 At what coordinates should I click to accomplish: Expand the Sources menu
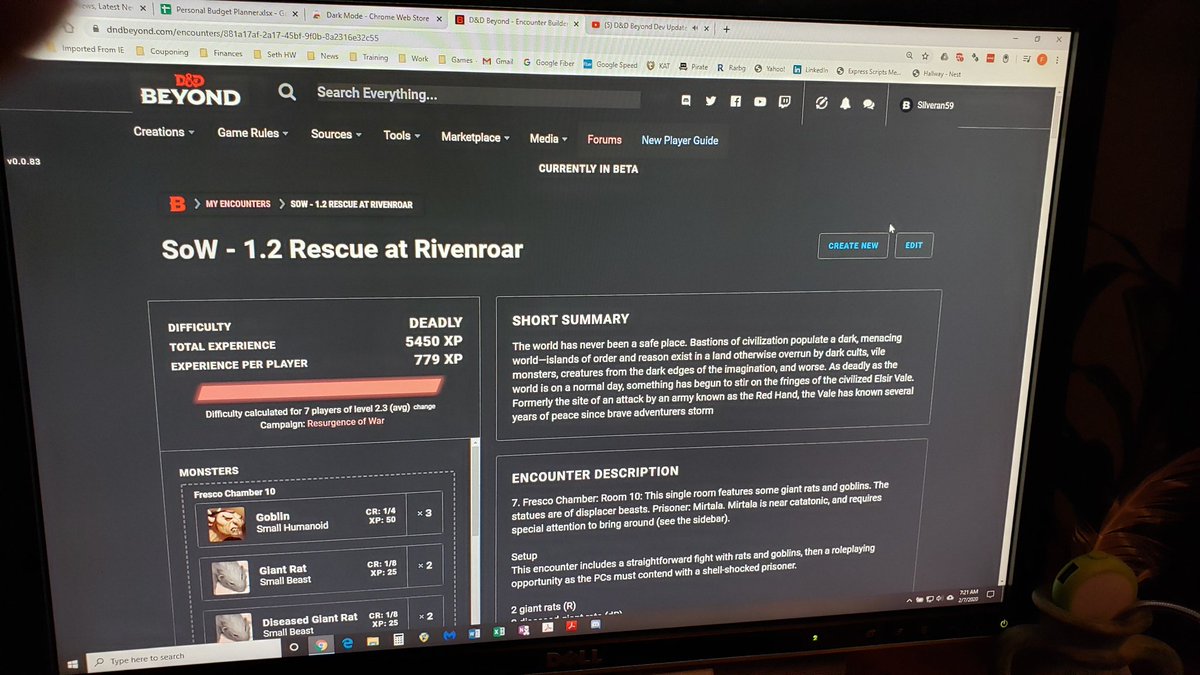pos(336,134)
